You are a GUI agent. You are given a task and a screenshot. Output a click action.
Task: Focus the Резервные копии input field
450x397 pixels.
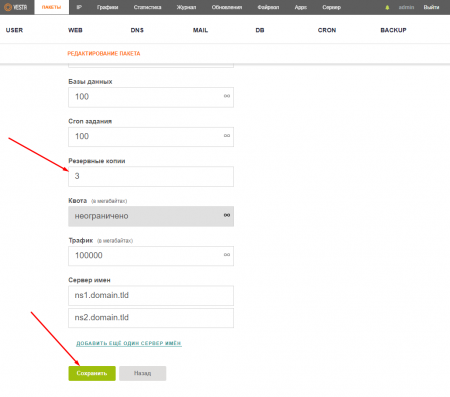click(151, 176)
